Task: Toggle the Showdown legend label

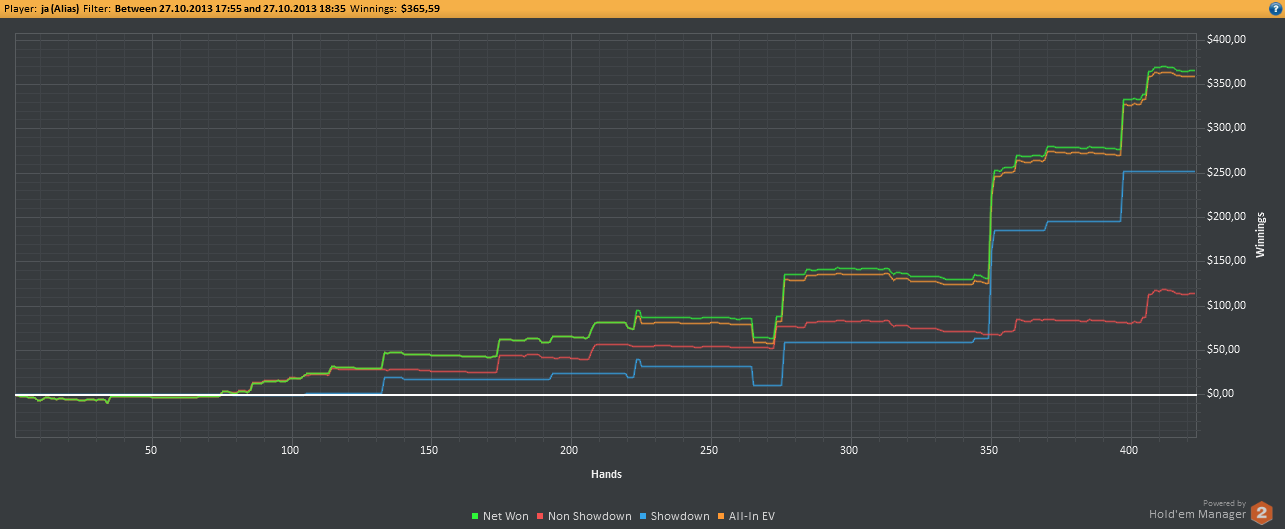Action: pos(680,517)
